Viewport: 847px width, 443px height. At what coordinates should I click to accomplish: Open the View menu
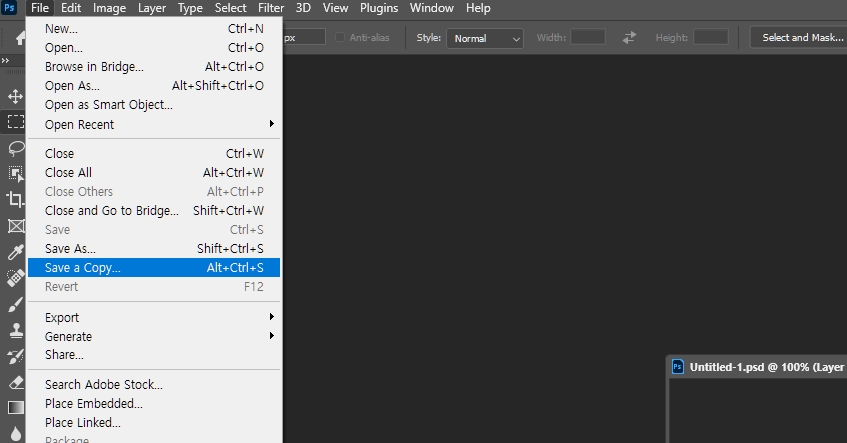335,8
